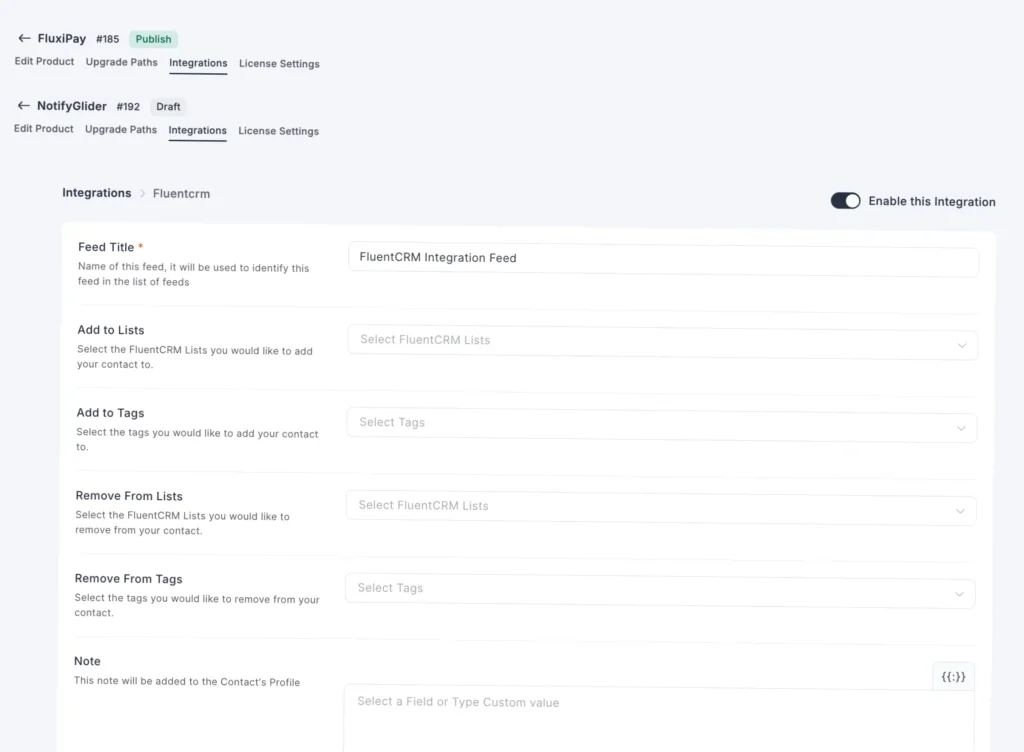Click the Draft badge beside NotifyGlider

167,106
